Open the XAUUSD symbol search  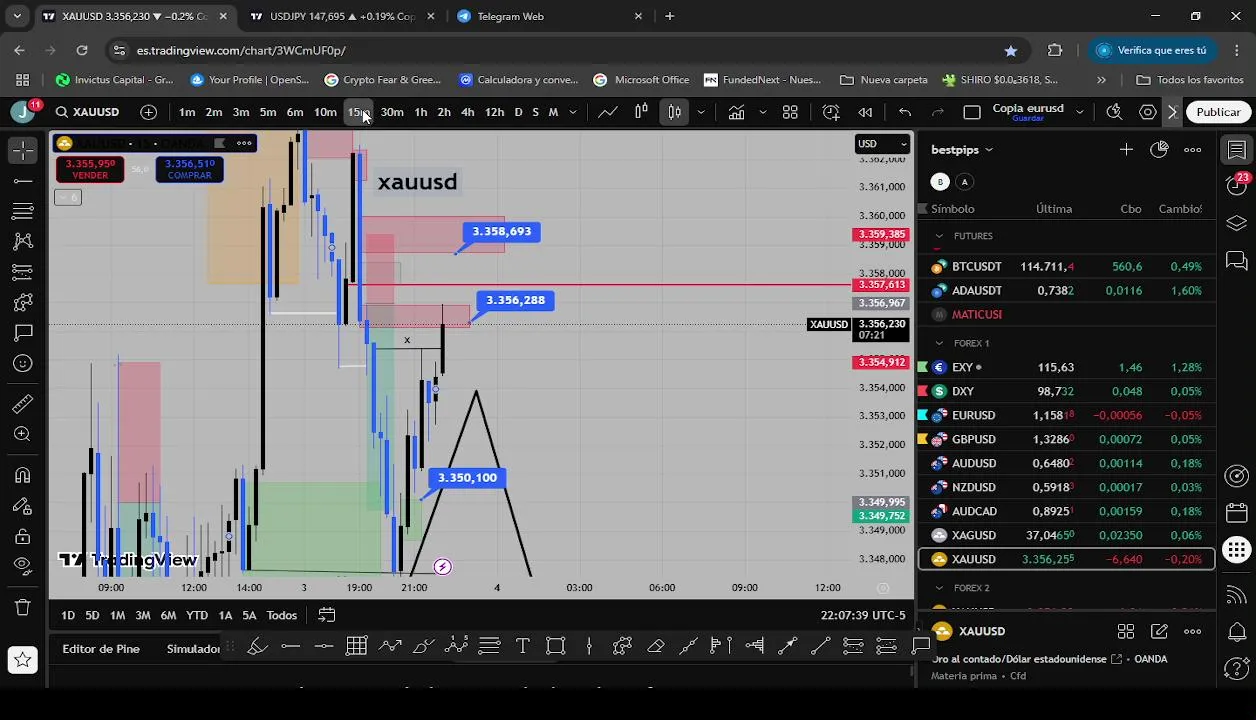[x=87, y=112]
